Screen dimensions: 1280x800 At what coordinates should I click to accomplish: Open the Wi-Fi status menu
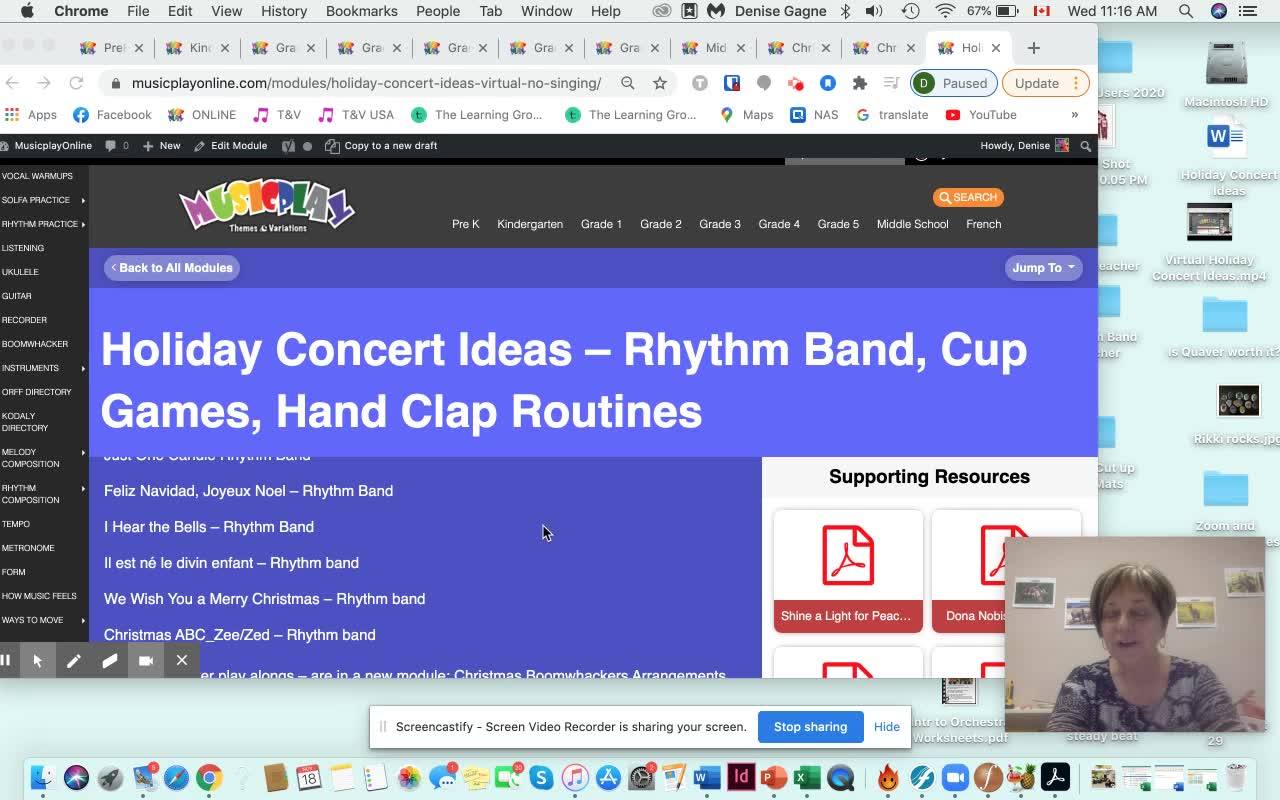[x=945, y=11]
